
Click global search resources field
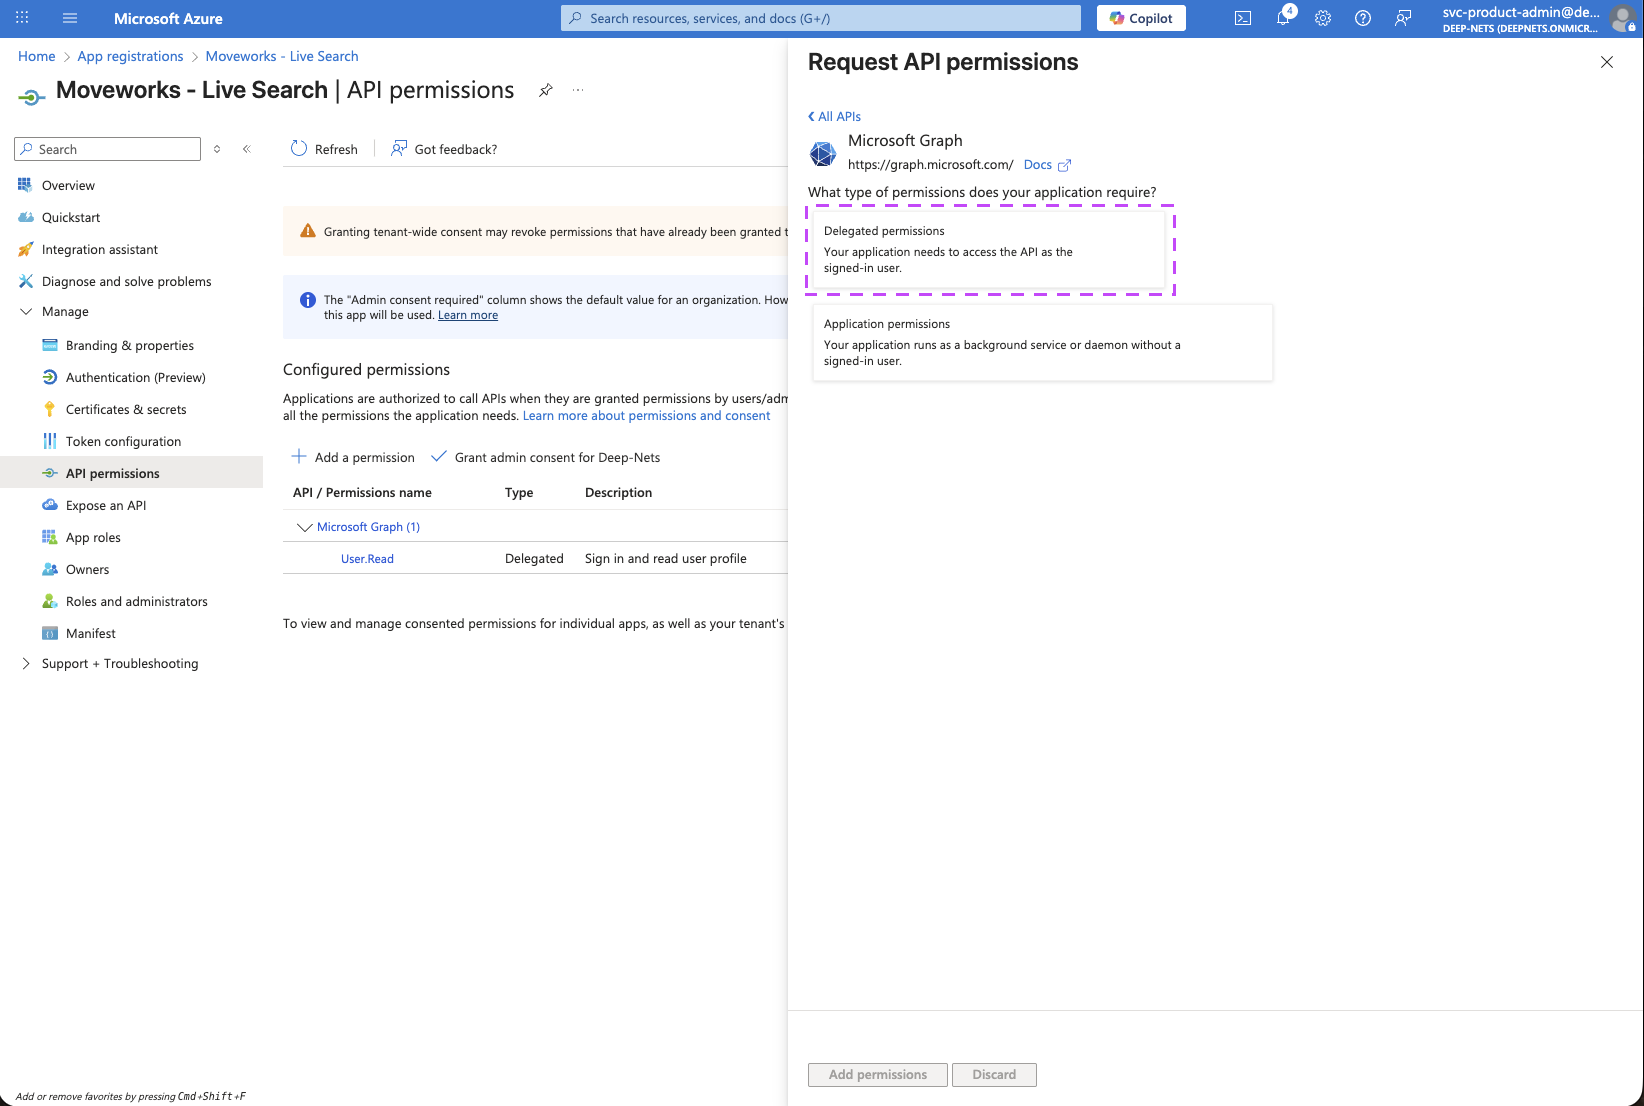(821, 18)
